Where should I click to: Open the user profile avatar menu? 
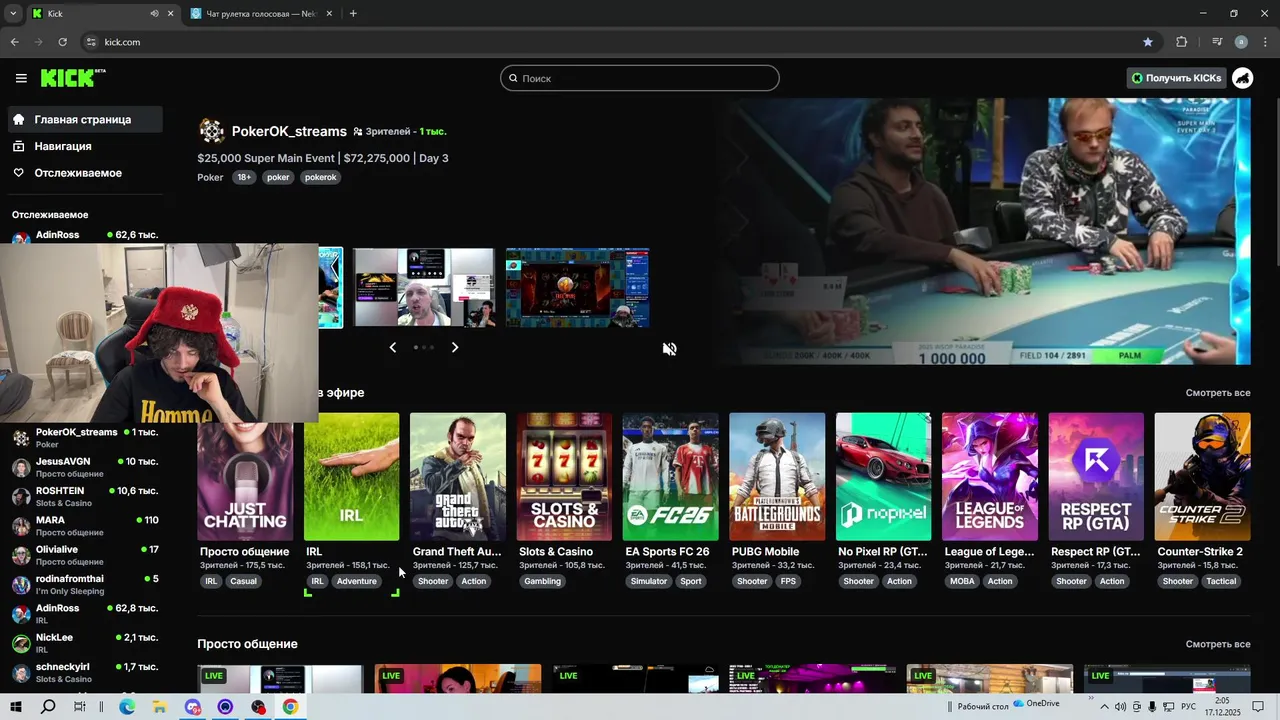pyautogui.click(x=1242, y=78)
